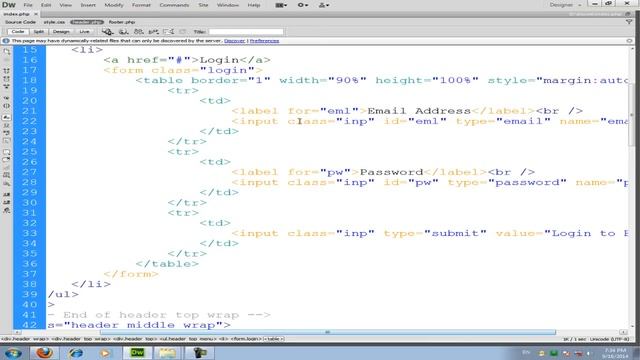Open Windows Media Player from taskbar

coord(105,352)
